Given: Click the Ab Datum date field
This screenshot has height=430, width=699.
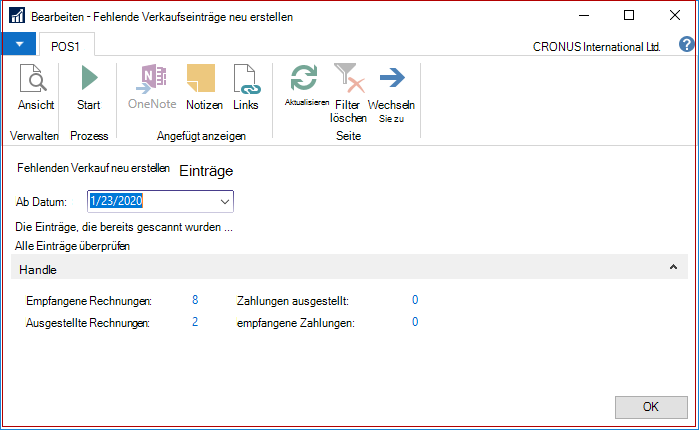Looking at the screenshot, I should tap(160, 201).
